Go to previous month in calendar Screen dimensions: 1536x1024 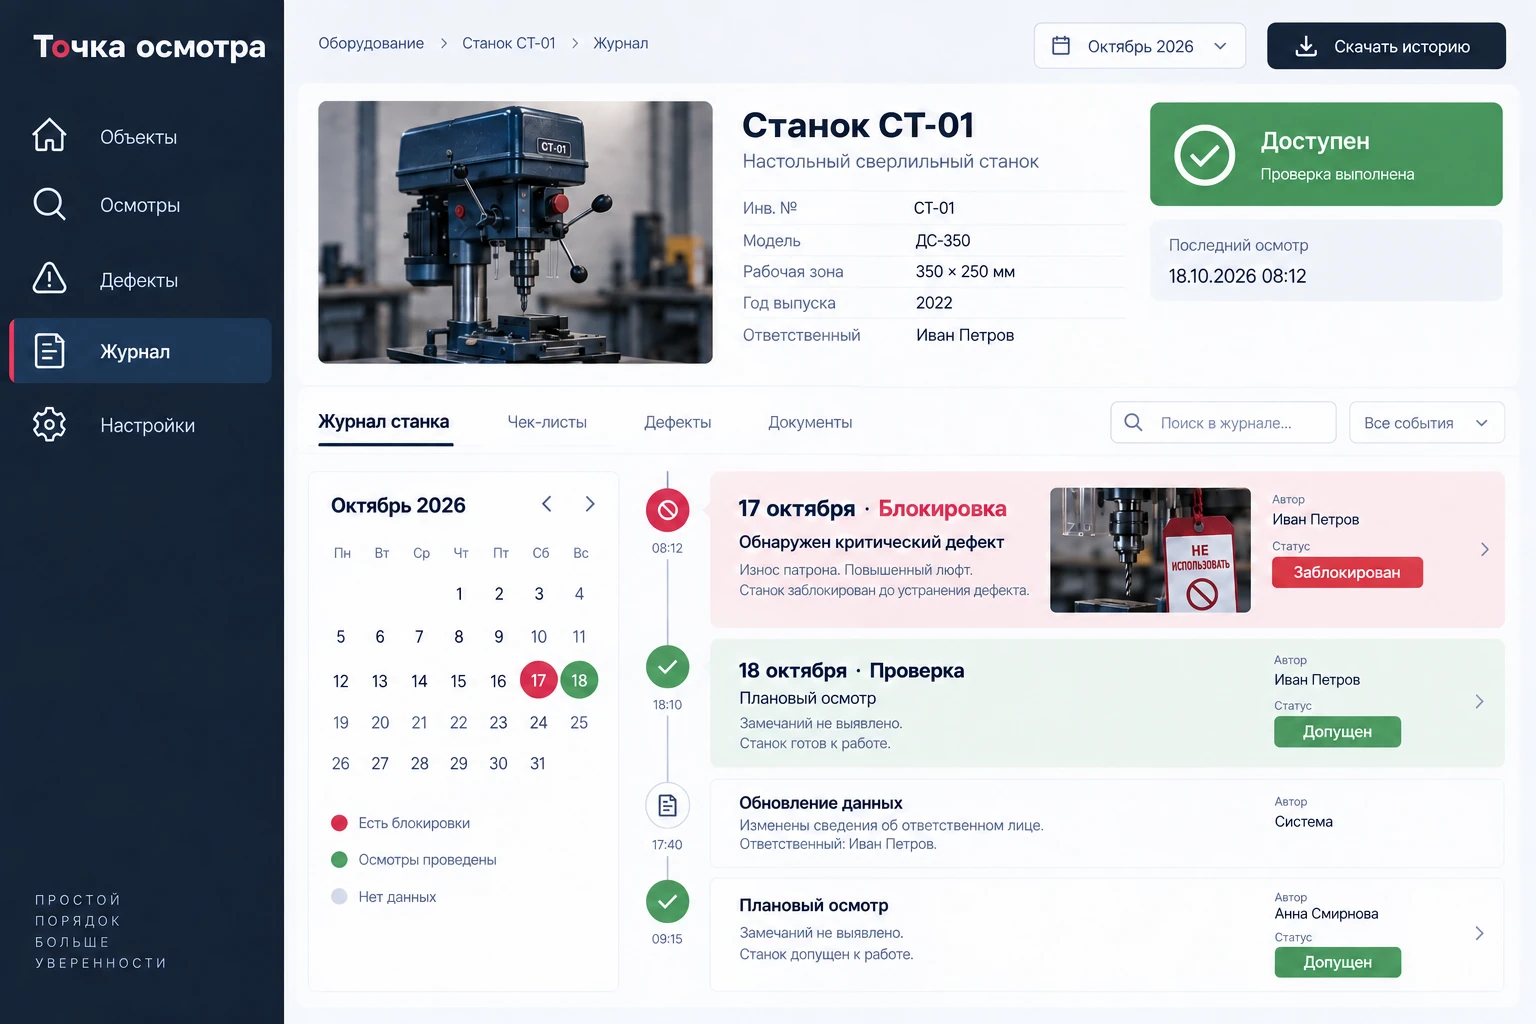click(x=546, y=504)
